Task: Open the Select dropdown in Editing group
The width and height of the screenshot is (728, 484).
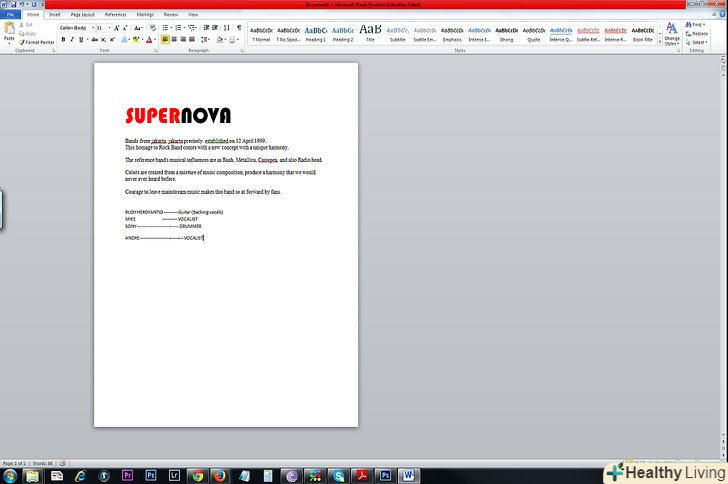Action: (696, 42)
